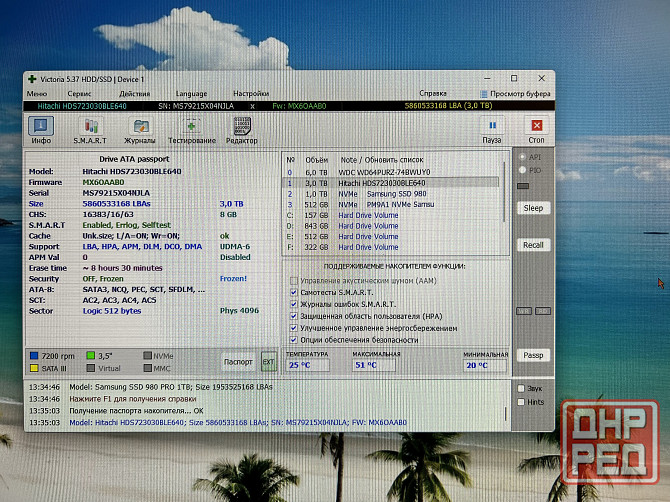Toggle Управление акустическим шумом (AAM) checkbox
670x502 pixels.
pyautogui.click(x=294, y=281)
